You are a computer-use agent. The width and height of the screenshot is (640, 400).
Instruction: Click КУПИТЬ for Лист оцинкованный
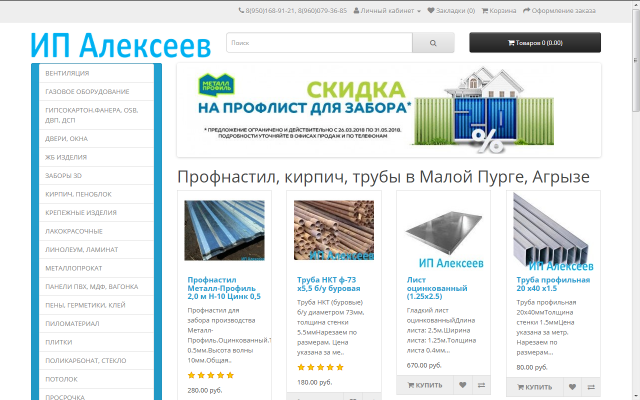coord(425,385)
